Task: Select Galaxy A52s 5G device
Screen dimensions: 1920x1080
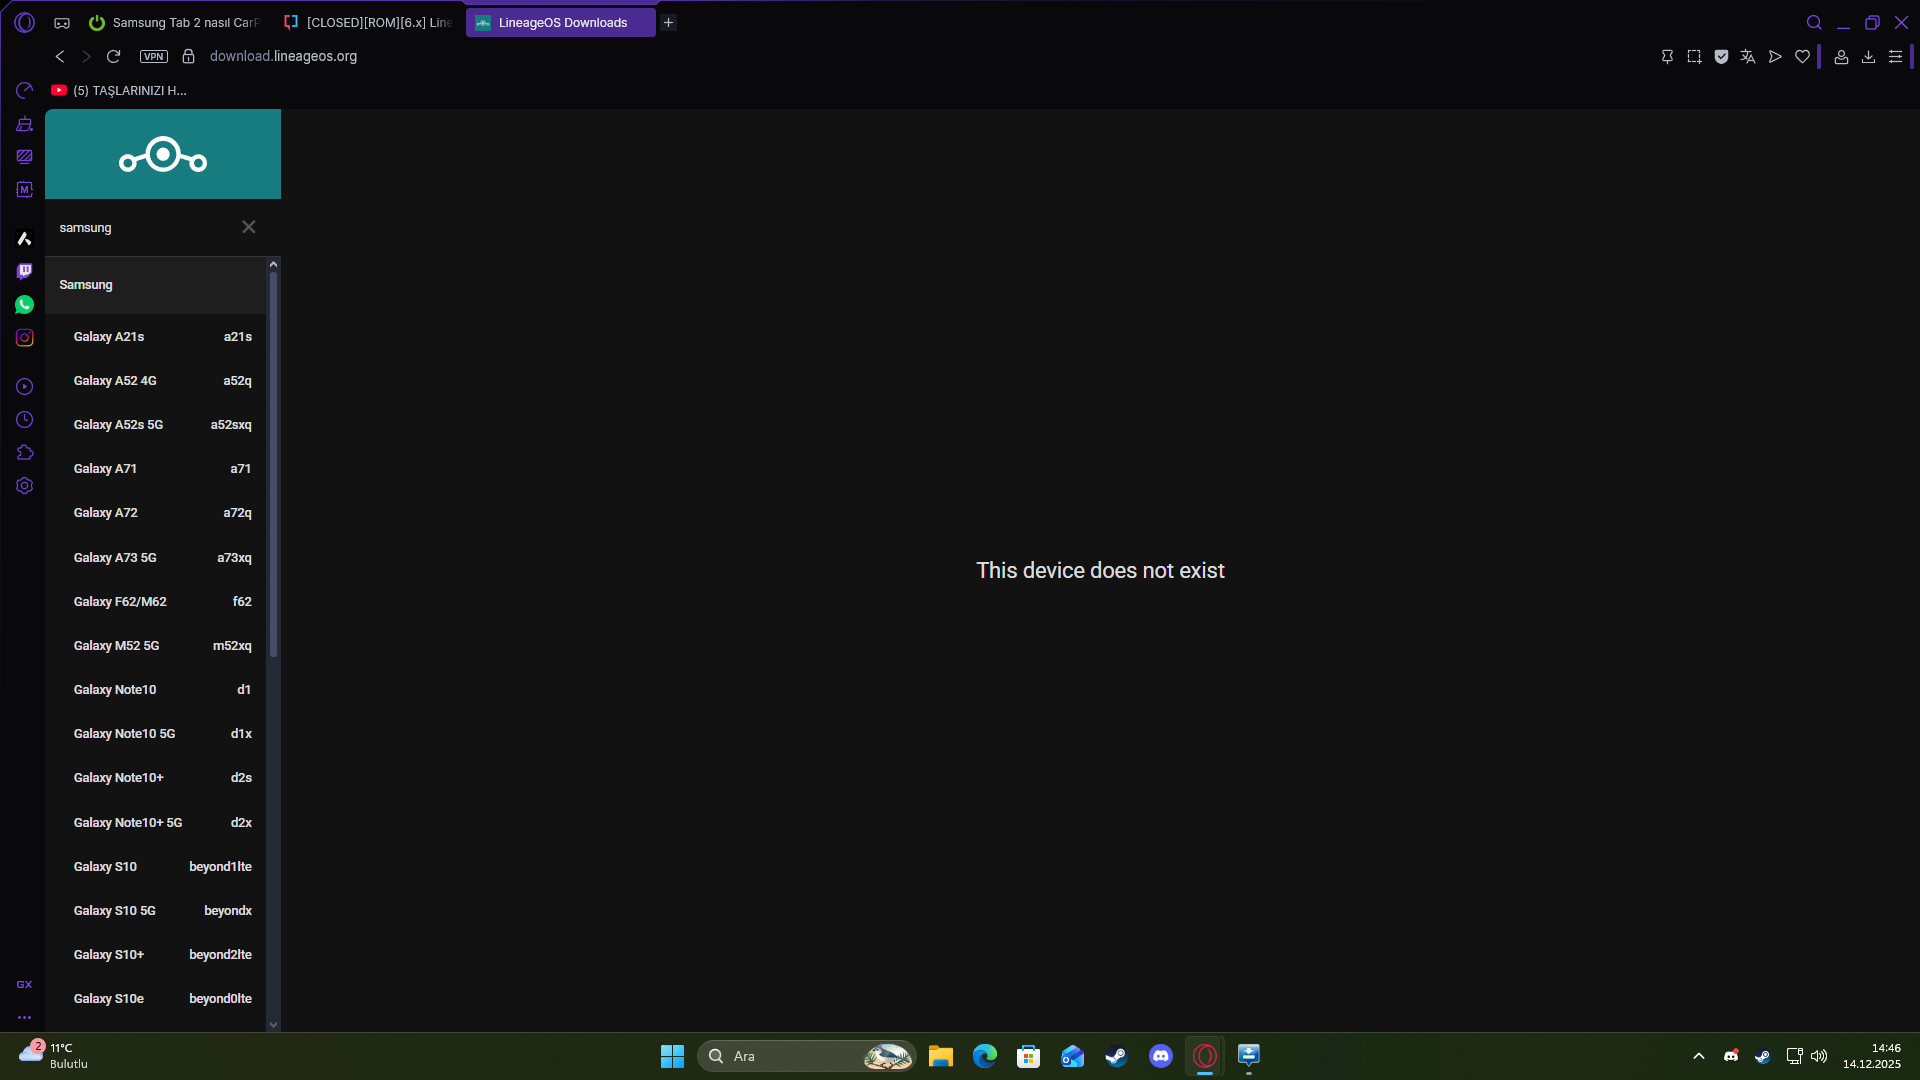Action: pyautogui.click(x=160, y=425)
